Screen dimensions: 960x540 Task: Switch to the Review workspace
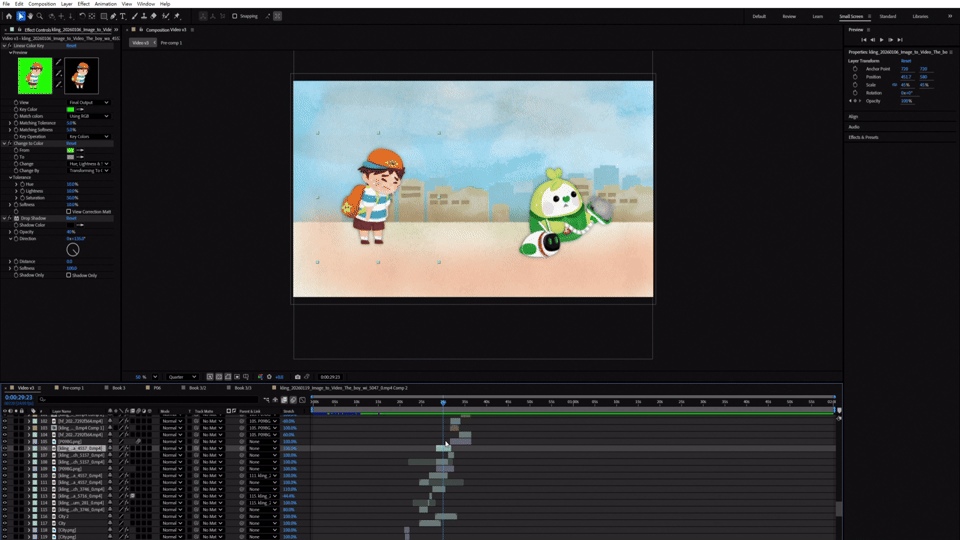point(789,17)
